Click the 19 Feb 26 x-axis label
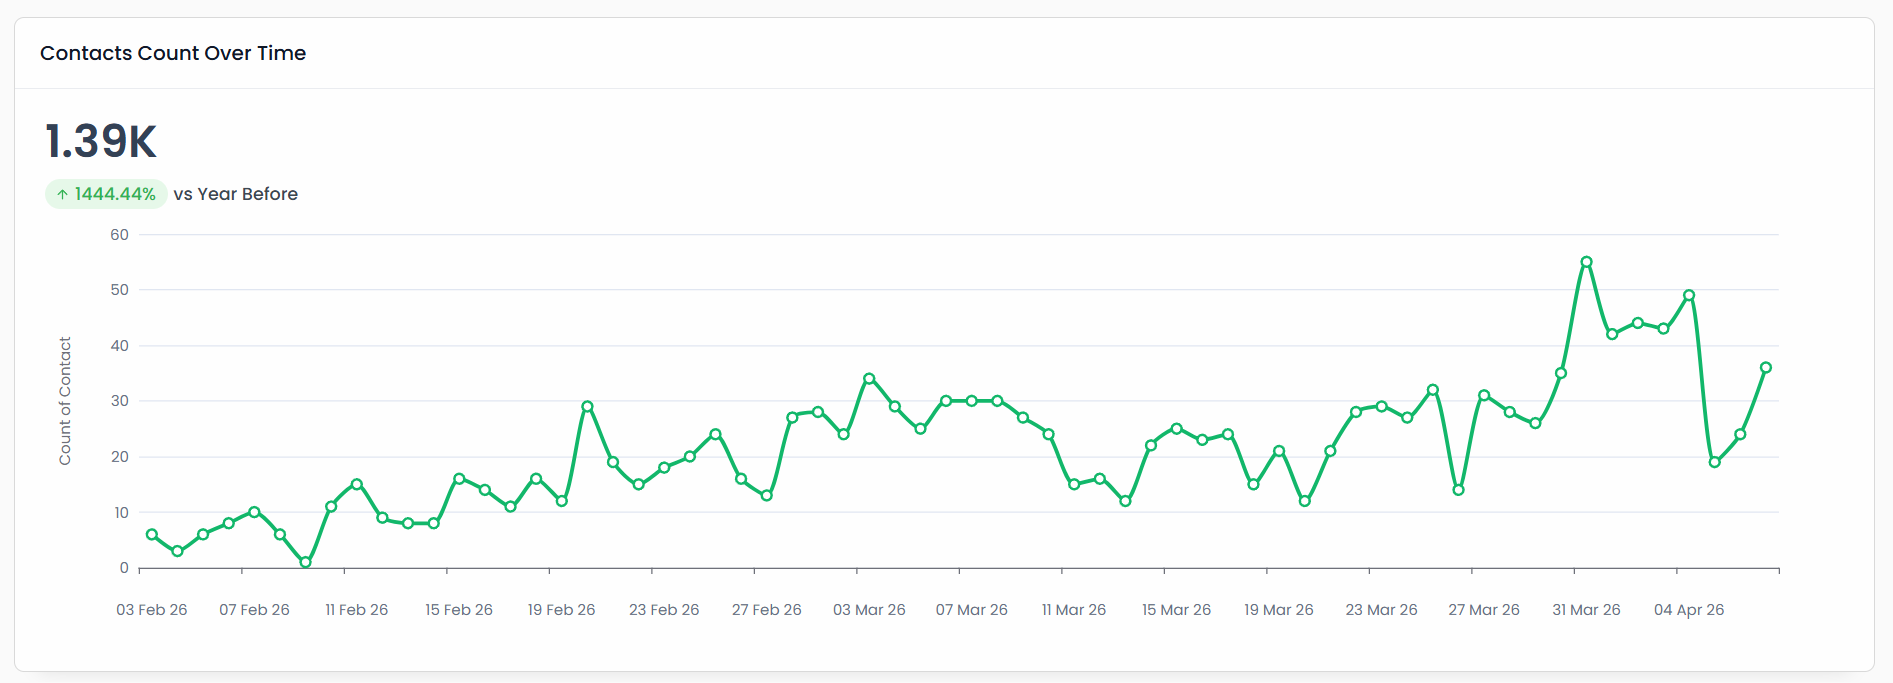The image size is (1893, 683). tap(561, 610)
